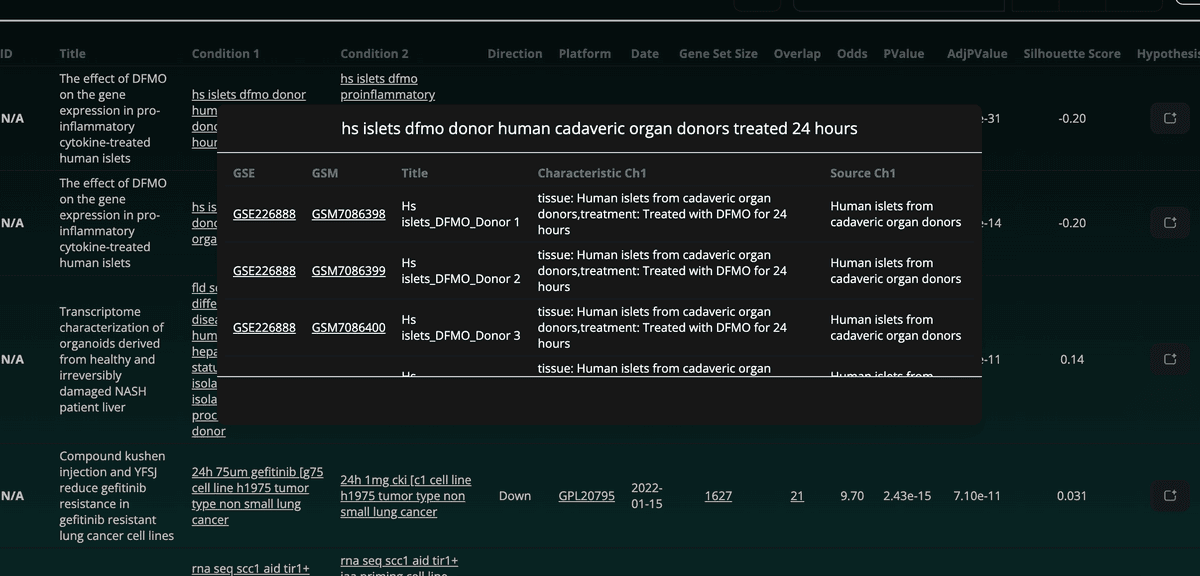The height and width of the screenshot is (576, 1200).
Task: Select date value 2022-01-15
Action: 647,496
